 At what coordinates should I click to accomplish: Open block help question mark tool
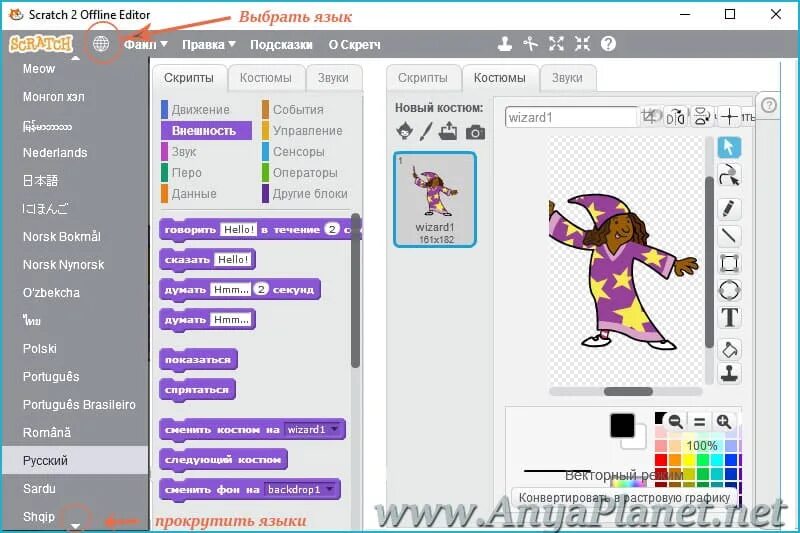coord(608,44)
